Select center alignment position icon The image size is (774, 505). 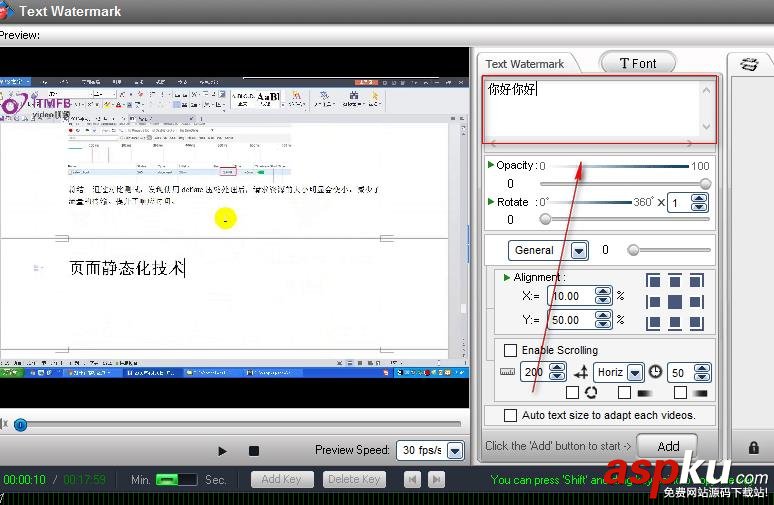coord(674,302)
